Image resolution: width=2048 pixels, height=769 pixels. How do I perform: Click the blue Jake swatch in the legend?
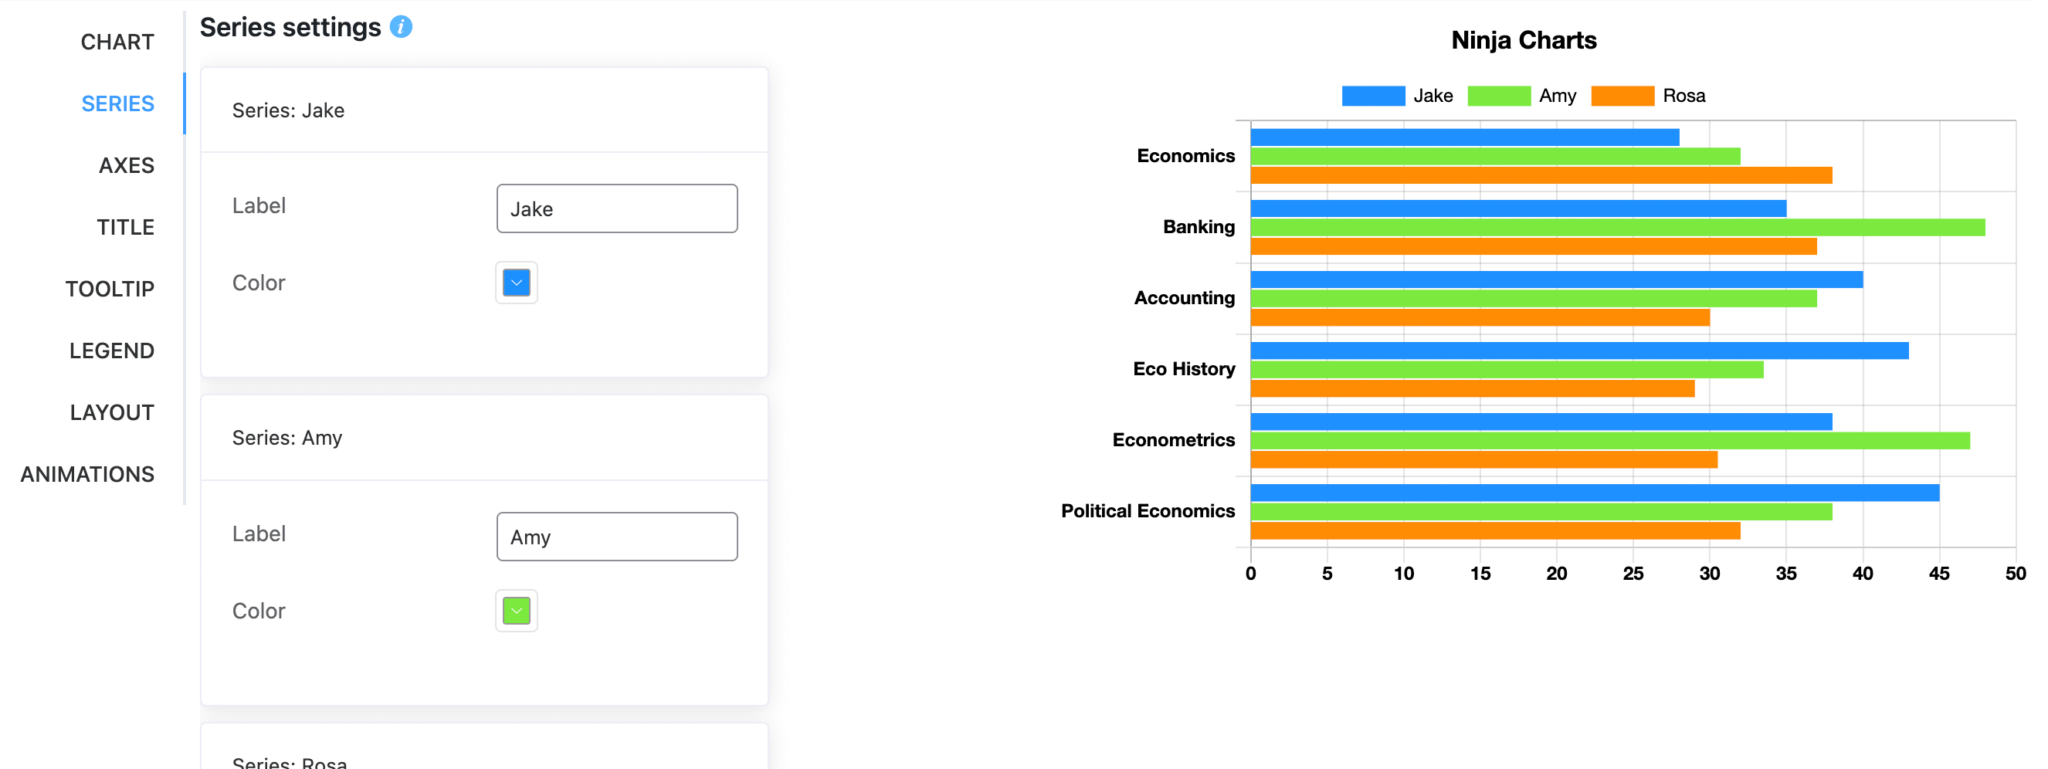pos(1372,95)
